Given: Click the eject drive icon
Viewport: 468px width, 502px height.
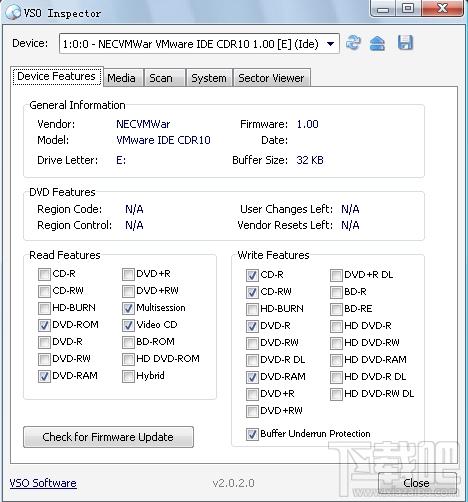Looking at the screenshot, I should [377, 43].
